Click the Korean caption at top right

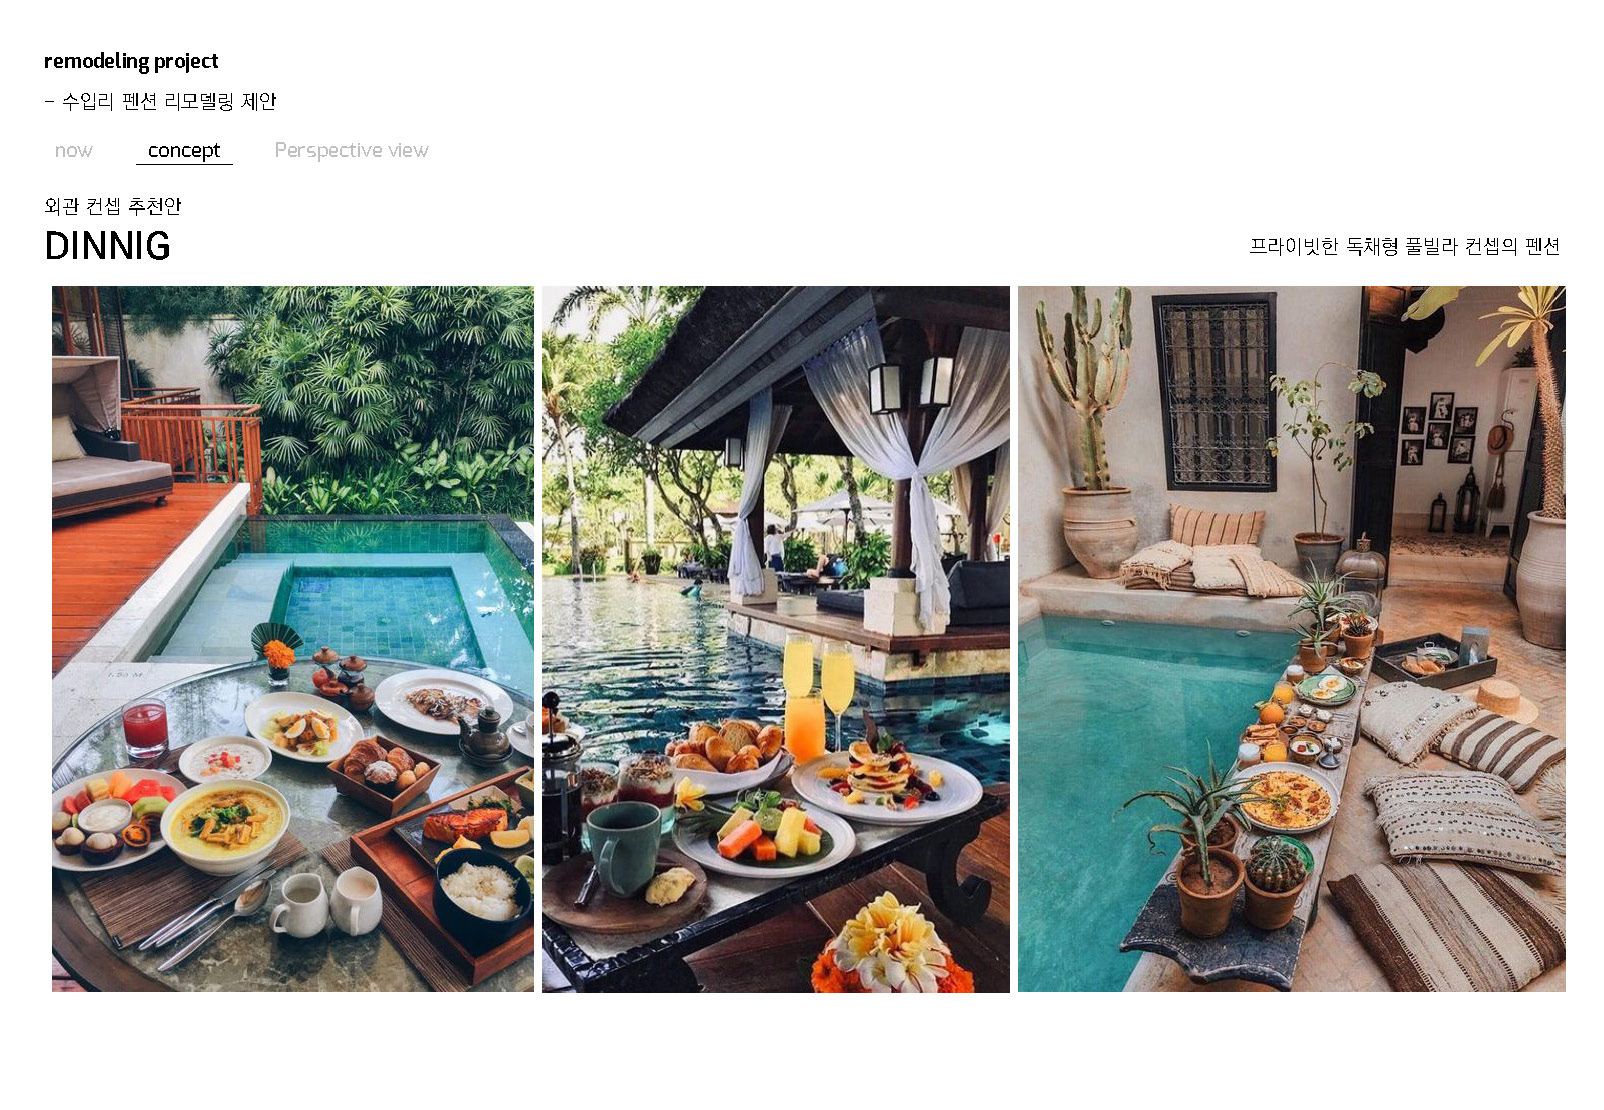pyautogui.click(x=1405, y=246)
